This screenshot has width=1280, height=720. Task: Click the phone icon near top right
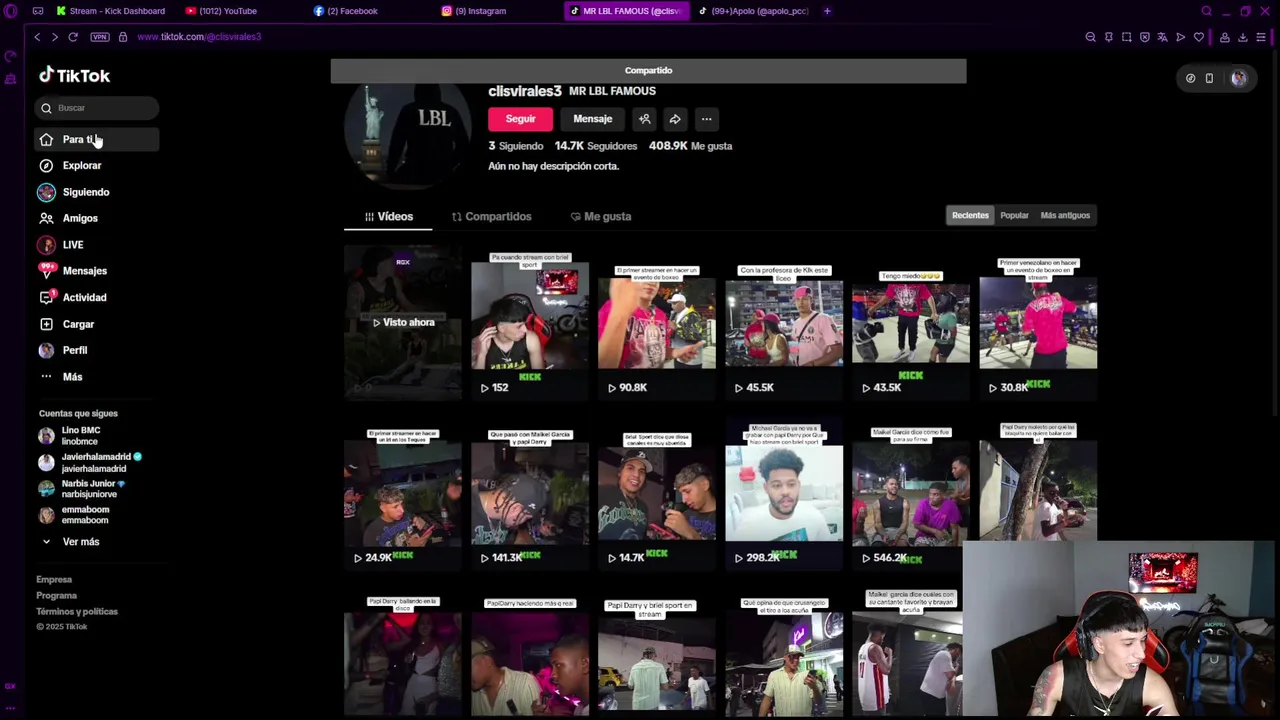point(1209,78)
